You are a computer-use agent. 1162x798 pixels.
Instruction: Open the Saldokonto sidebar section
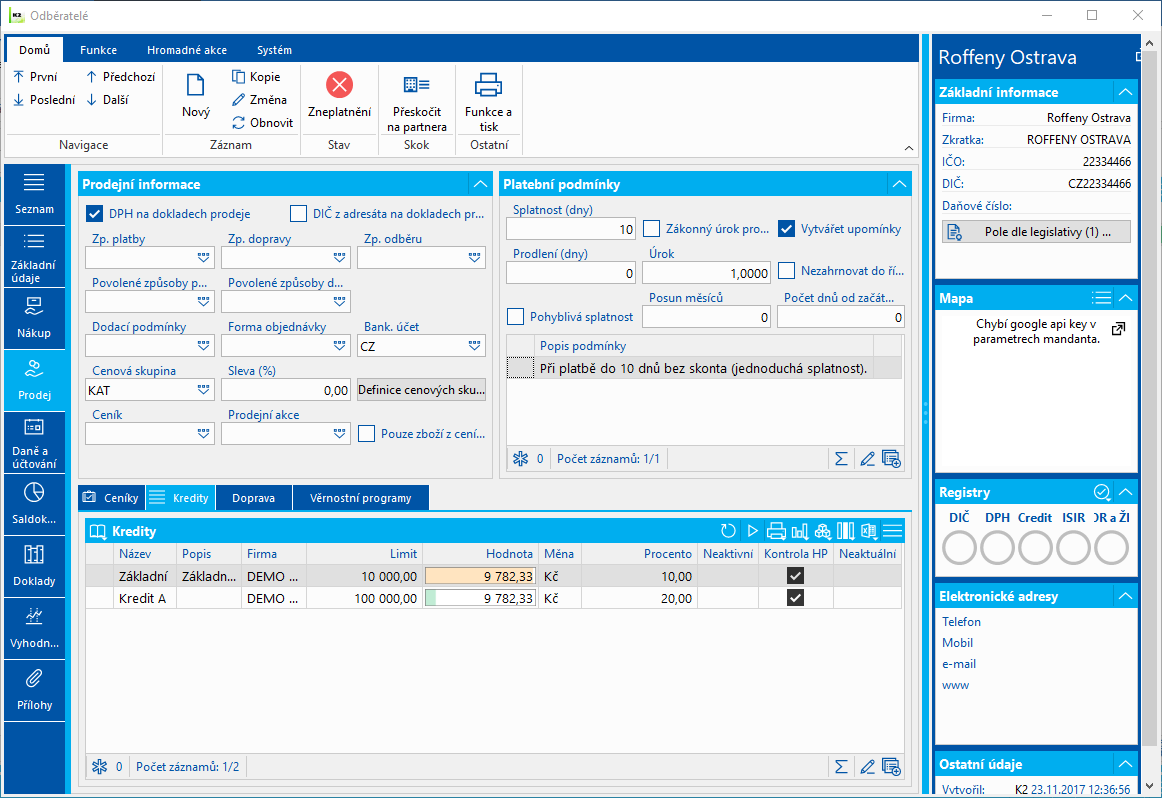click(34, 505)
